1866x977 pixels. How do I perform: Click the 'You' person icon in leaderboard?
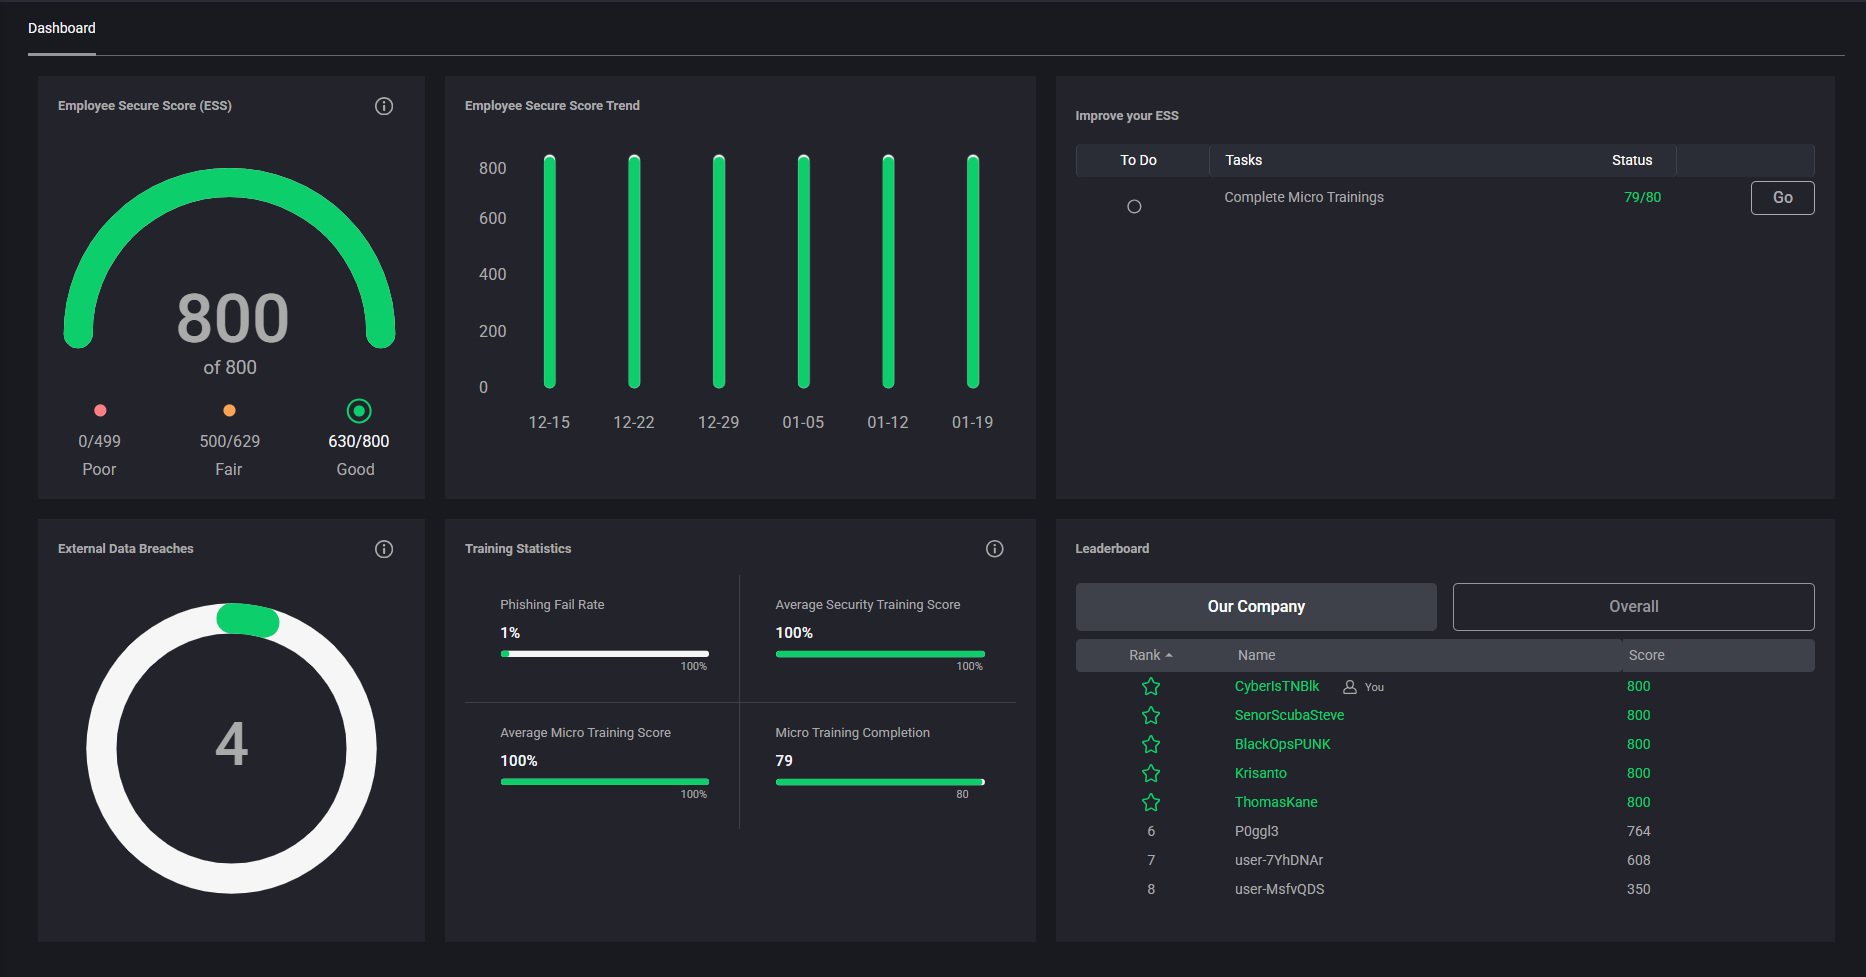pyautogui.click(x=1352, y=687)
